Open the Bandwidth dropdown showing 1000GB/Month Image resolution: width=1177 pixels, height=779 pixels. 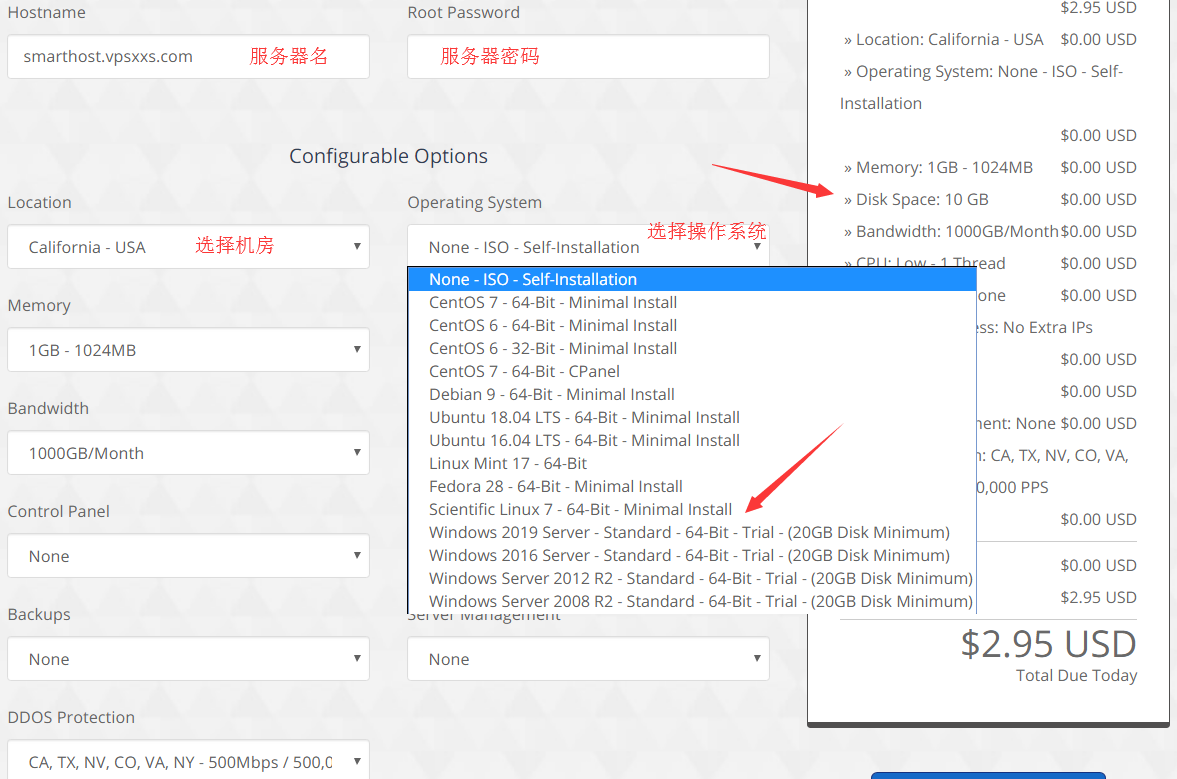pos(188,453)
